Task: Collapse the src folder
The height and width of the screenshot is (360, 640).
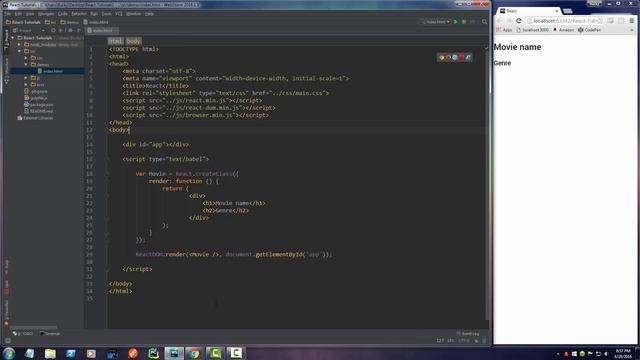Action: 19,51
